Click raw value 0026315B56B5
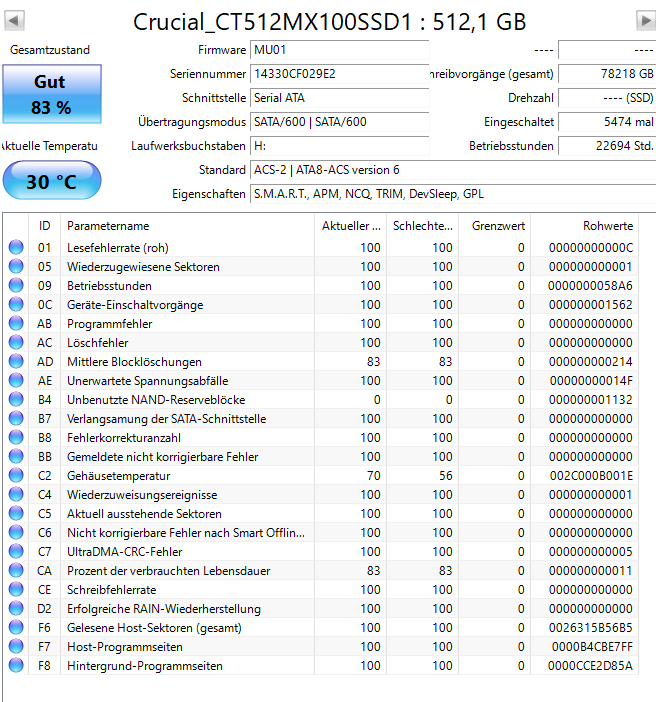 tap(591, 628)
